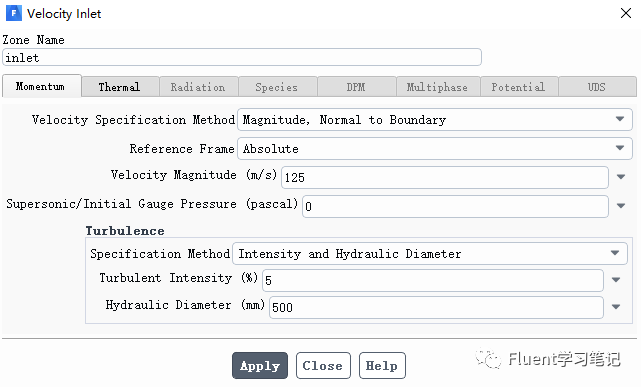Select the Momentum tab
641x387 pixels.
click(41, 86)
